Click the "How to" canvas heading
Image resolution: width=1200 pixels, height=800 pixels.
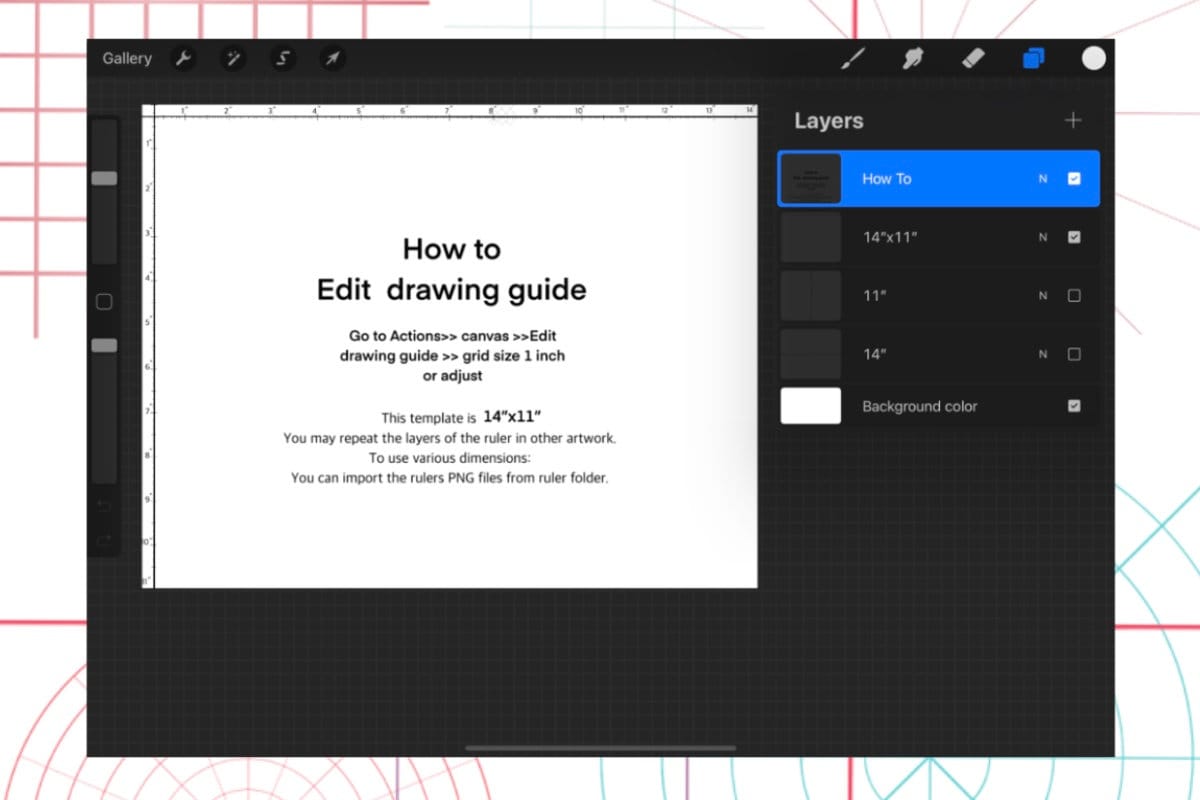(452, 248)
